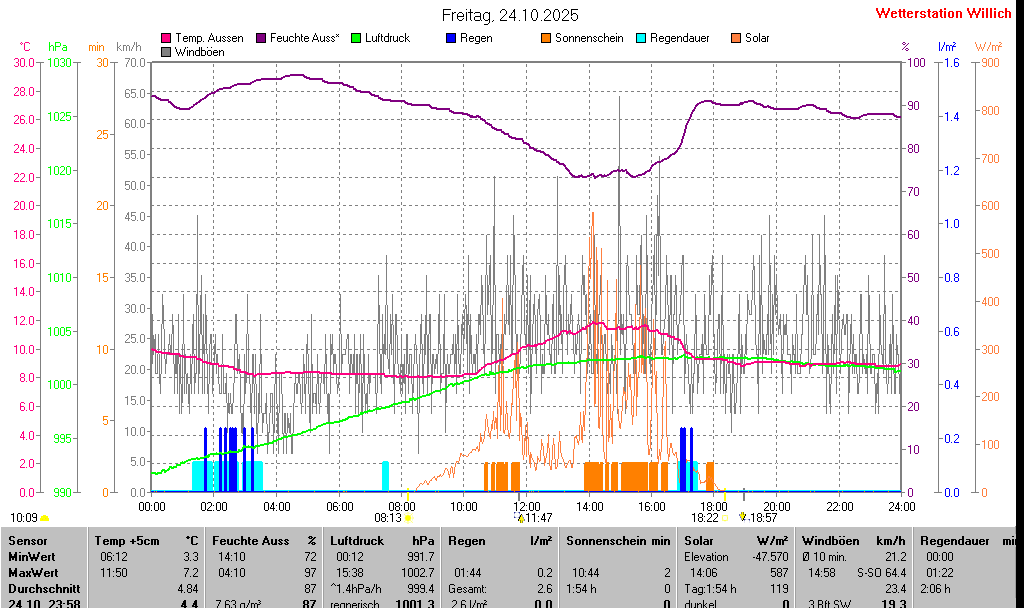Select the Solar legend label
The width and height of the screenshot is (1024, 608).
coord(757,38)
